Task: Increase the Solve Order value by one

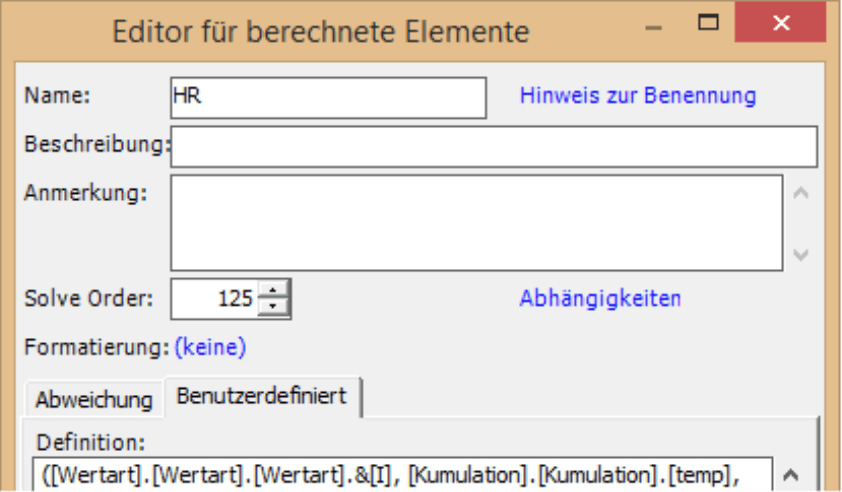Action: (x=273, y=291)
